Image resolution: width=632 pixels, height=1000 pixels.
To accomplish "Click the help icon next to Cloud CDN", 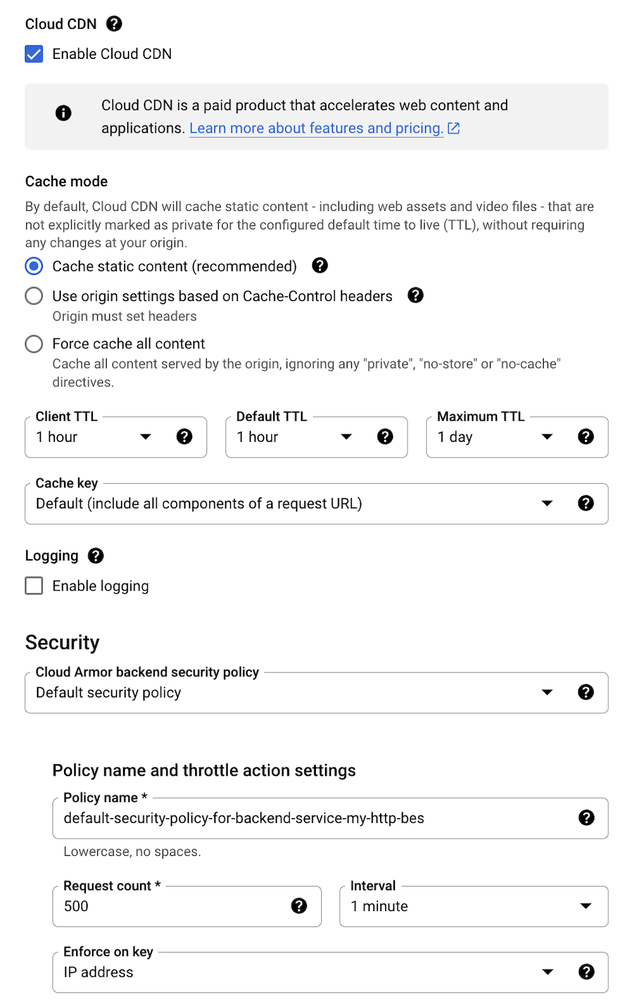I will pos(114,24).
